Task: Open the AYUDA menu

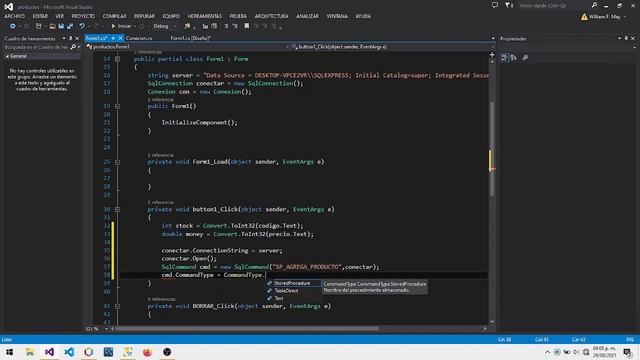Action: [363, 16]
